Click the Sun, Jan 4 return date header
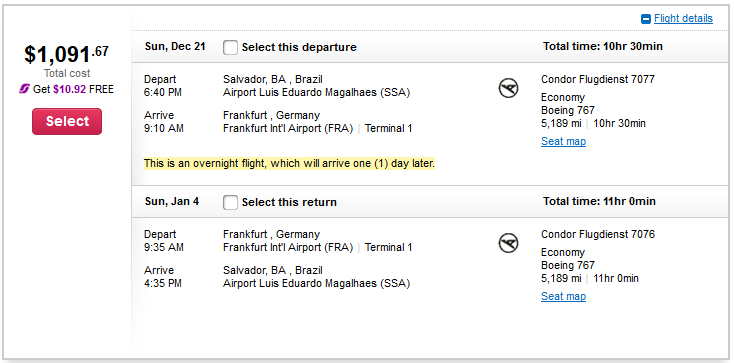The image size is (734, 363). (172, 201)
